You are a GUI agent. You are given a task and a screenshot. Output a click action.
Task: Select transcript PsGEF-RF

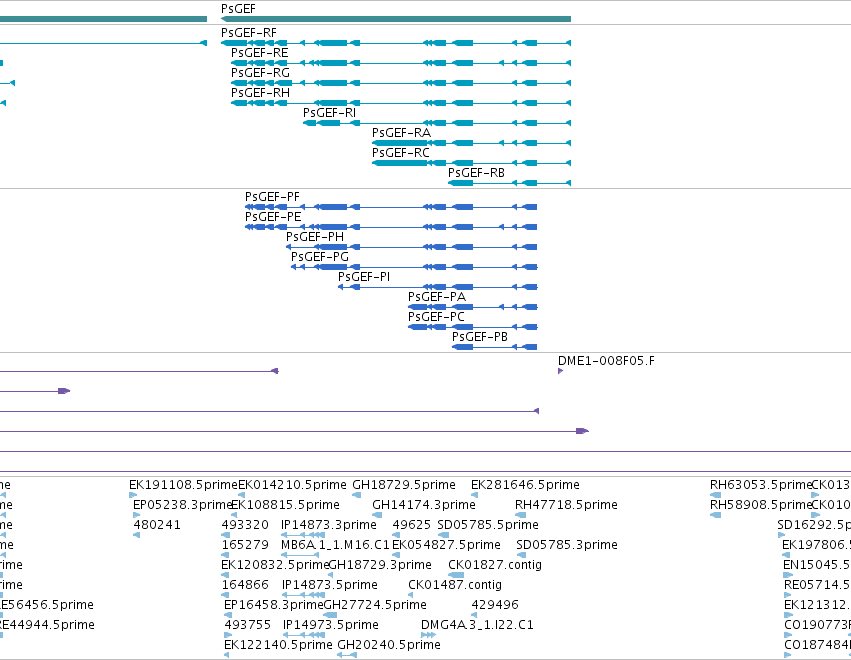point(396,43)
